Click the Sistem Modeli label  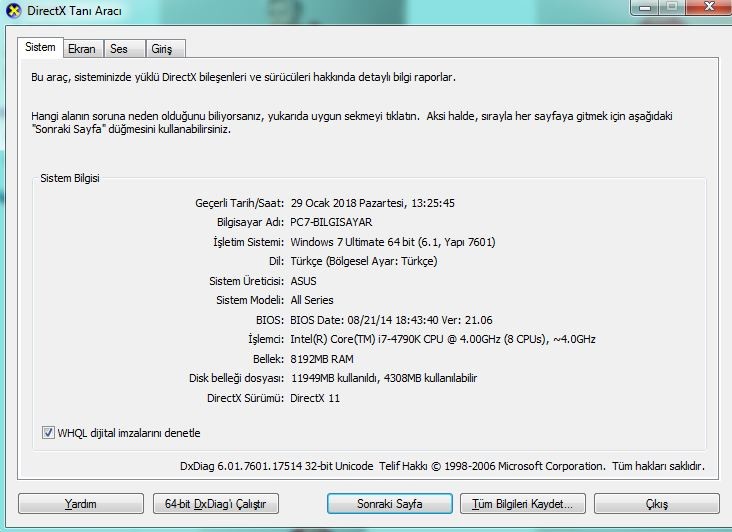coord(250,300)
